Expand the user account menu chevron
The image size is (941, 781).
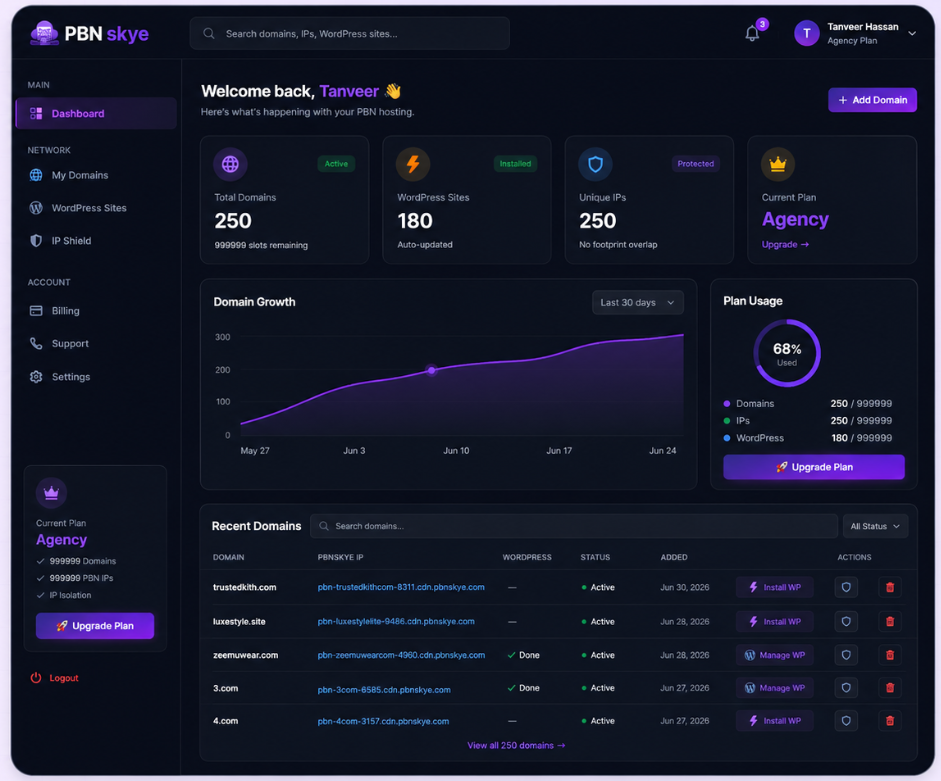(912, 34)
